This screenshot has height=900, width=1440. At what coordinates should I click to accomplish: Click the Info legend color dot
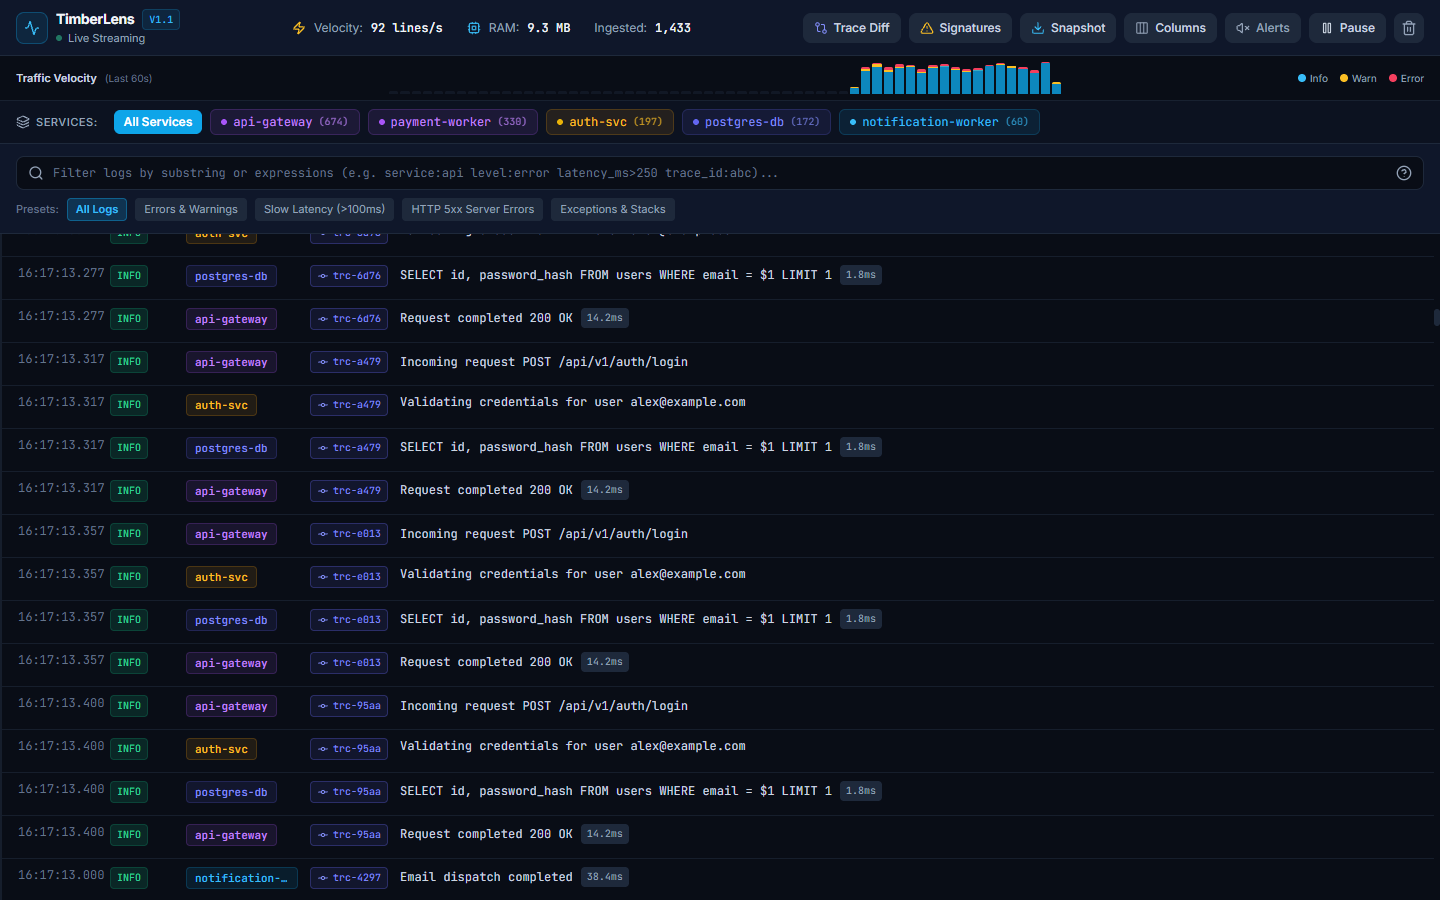[1302, 78]
